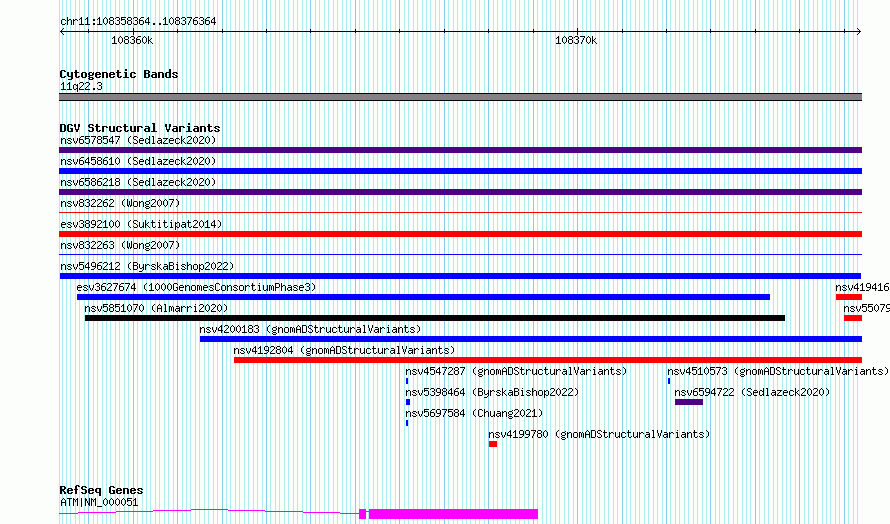Select the purple bar of variant nsv6586218

[460, 192]
